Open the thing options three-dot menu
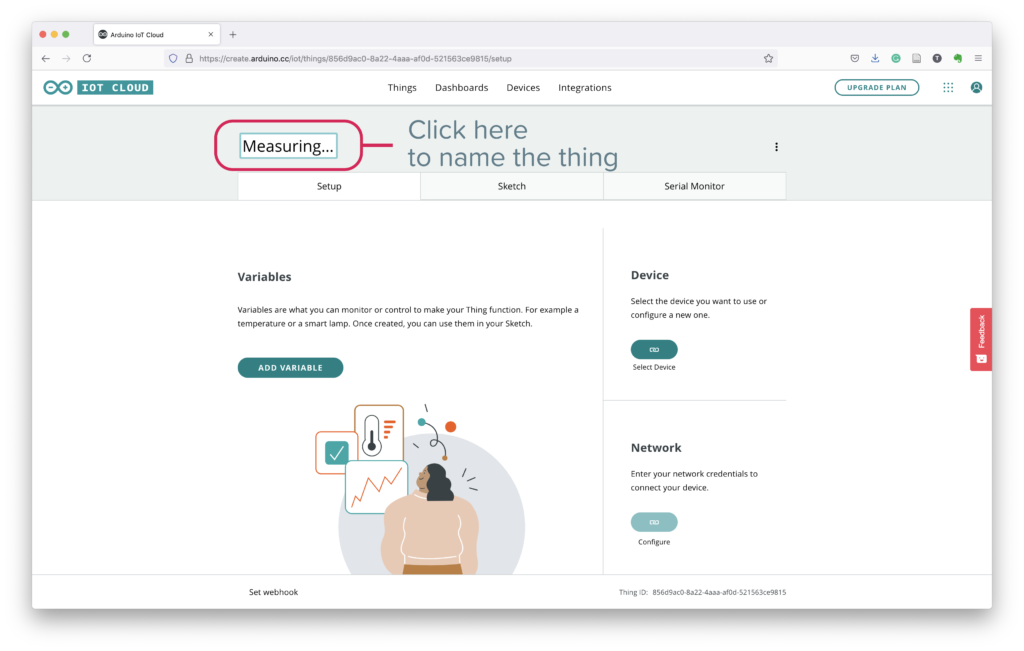Screen dimensions: 1024x651 coord(776,147)
